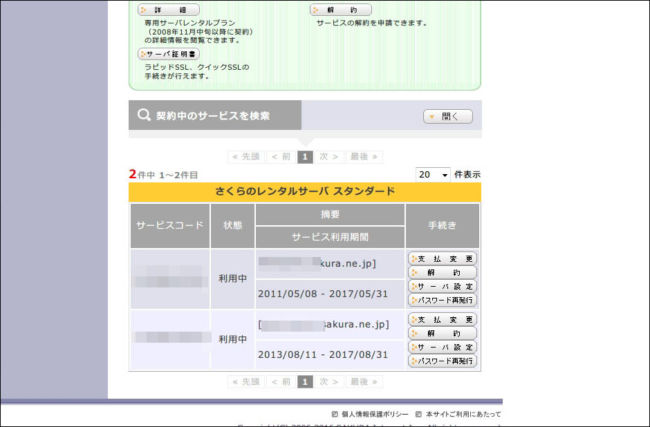Open the 20 件表示 dropdown
This screenshot has height=427, width=650.
tap(432, 175)
